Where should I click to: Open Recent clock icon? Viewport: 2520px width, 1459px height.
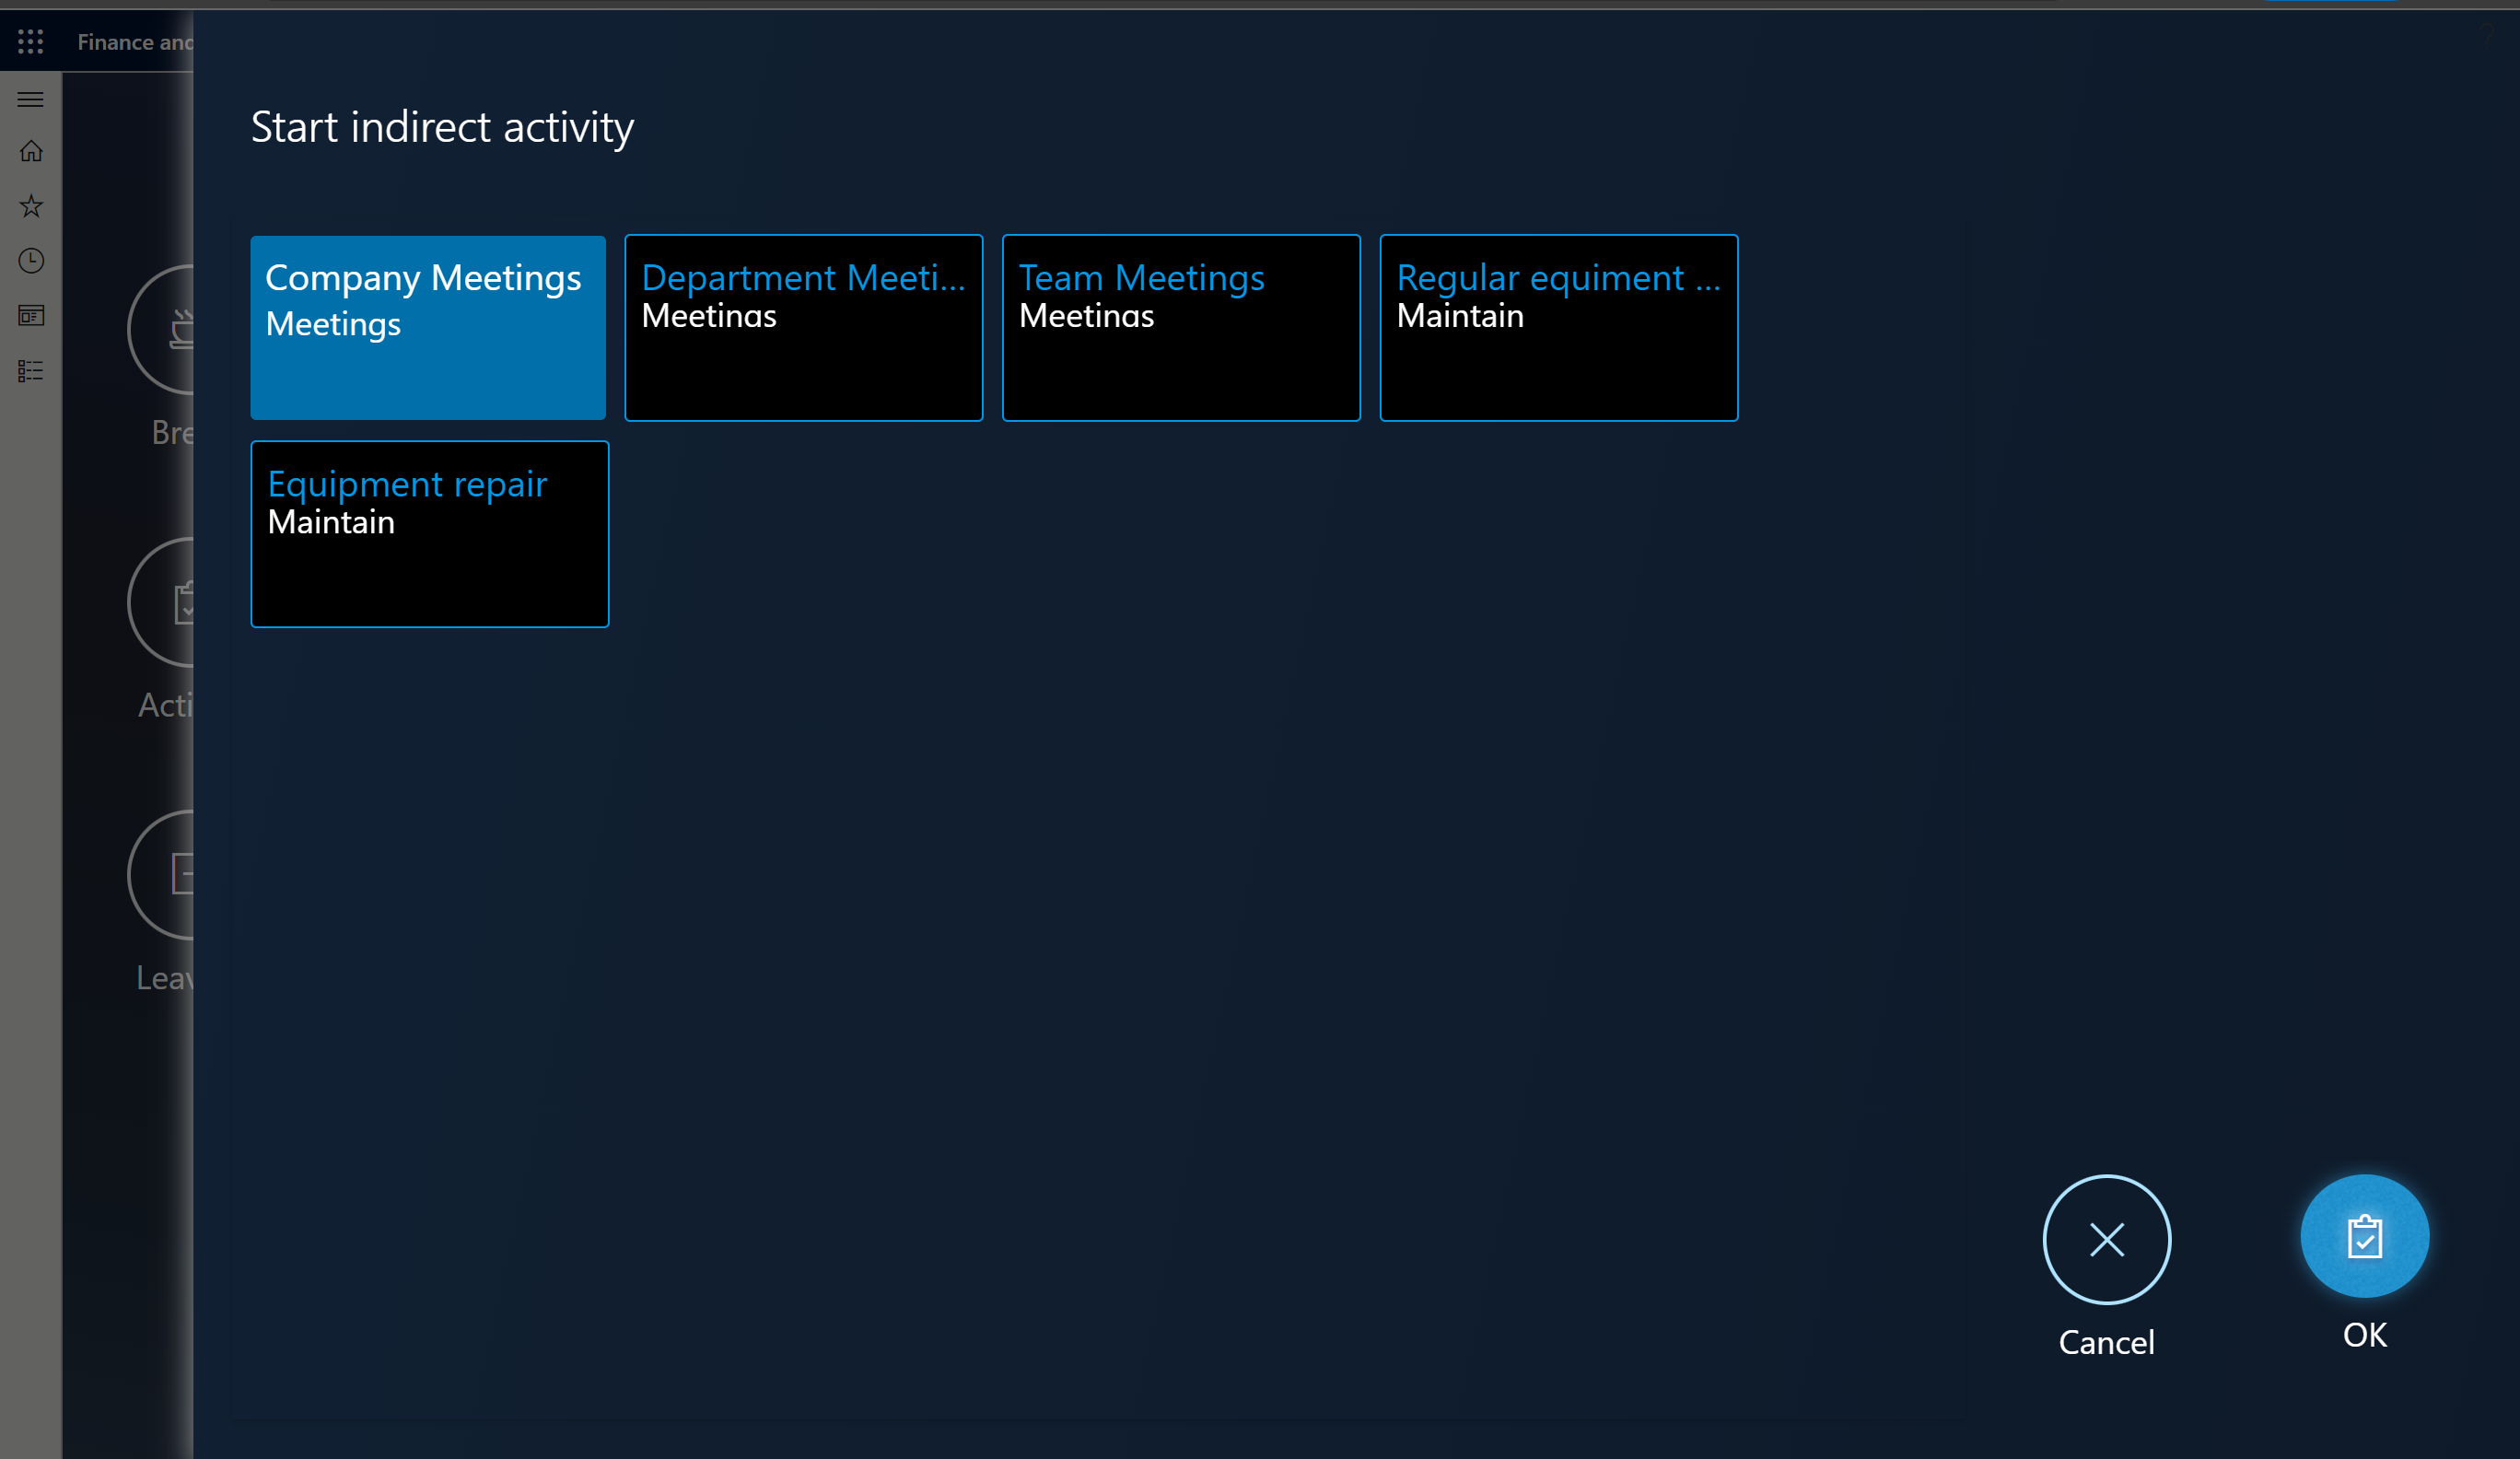point(31,261)
